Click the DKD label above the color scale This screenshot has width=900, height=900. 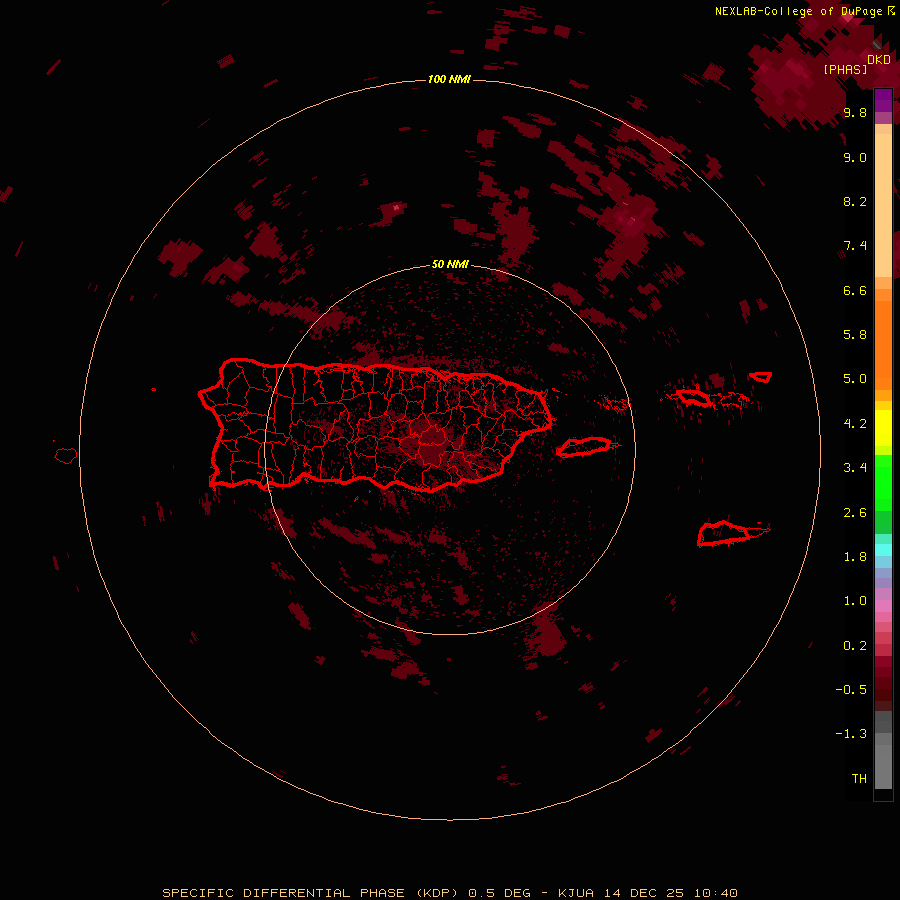pyautogui.click(x=879, y=59)
